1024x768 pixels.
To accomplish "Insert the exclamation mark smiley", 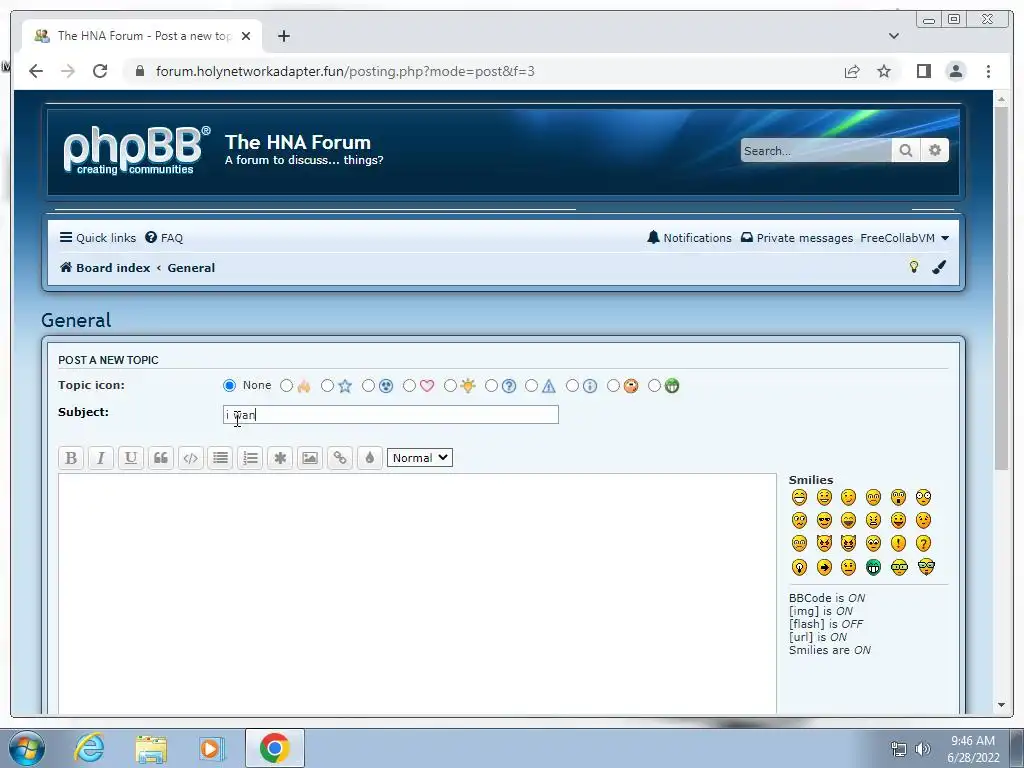I will click(899, 543).
